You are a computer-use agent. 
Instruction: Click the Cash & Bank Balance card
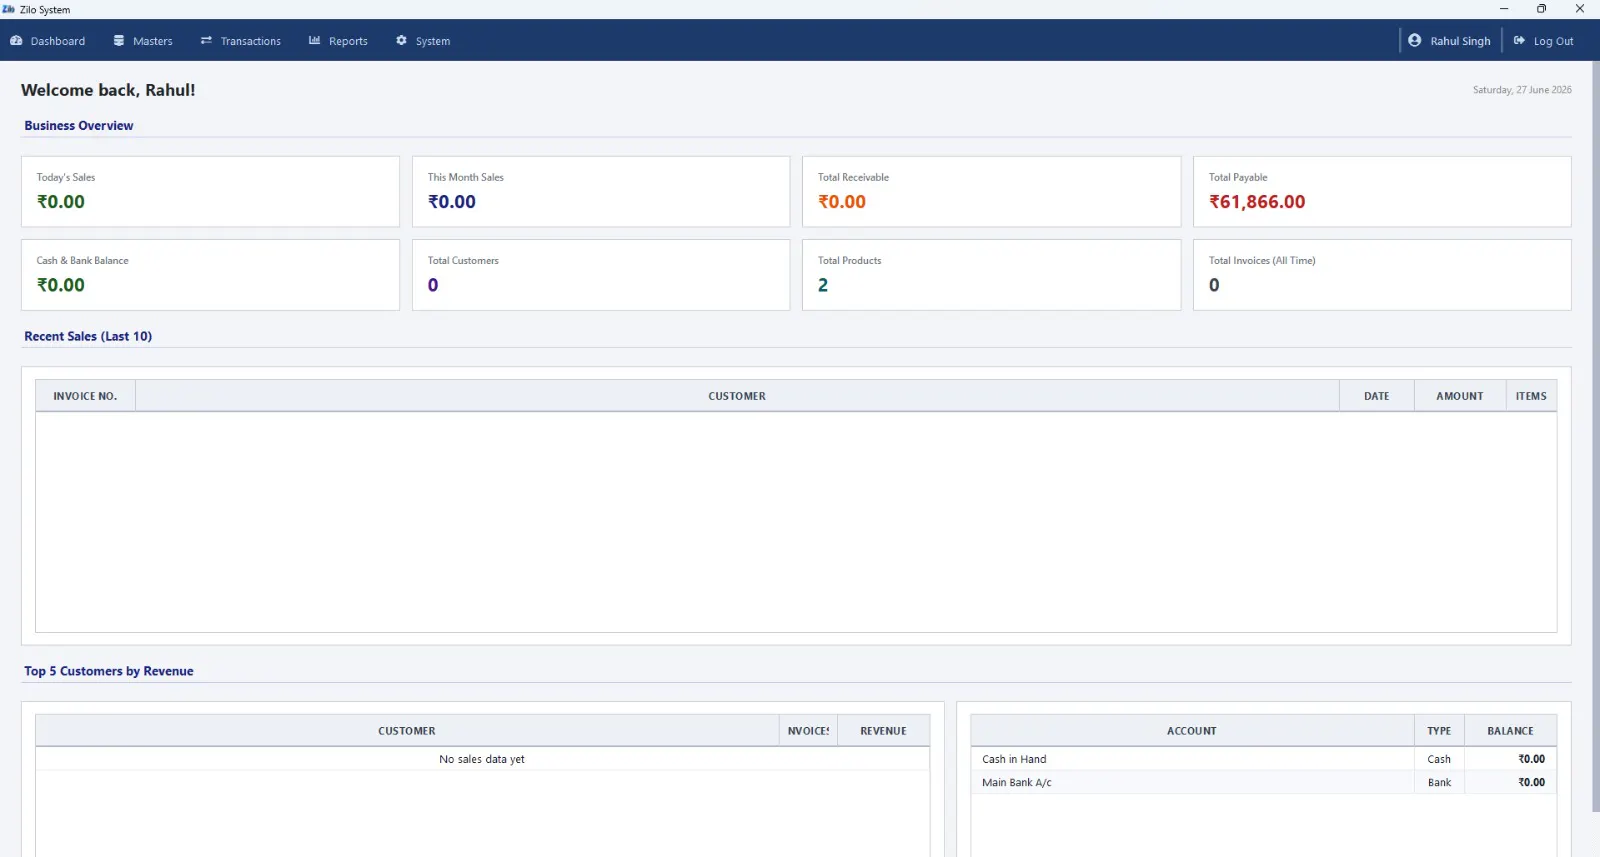point(210,274)
